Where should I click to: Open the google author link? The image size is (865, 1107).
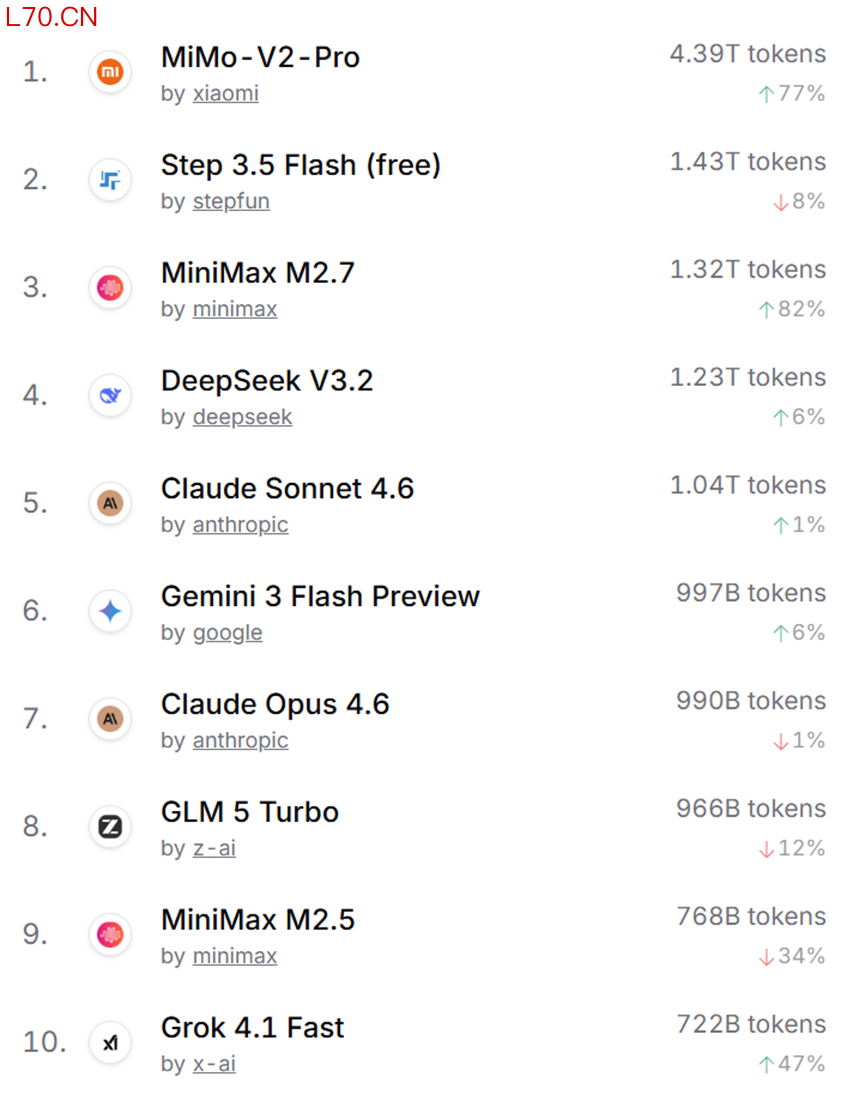(227, 633)
